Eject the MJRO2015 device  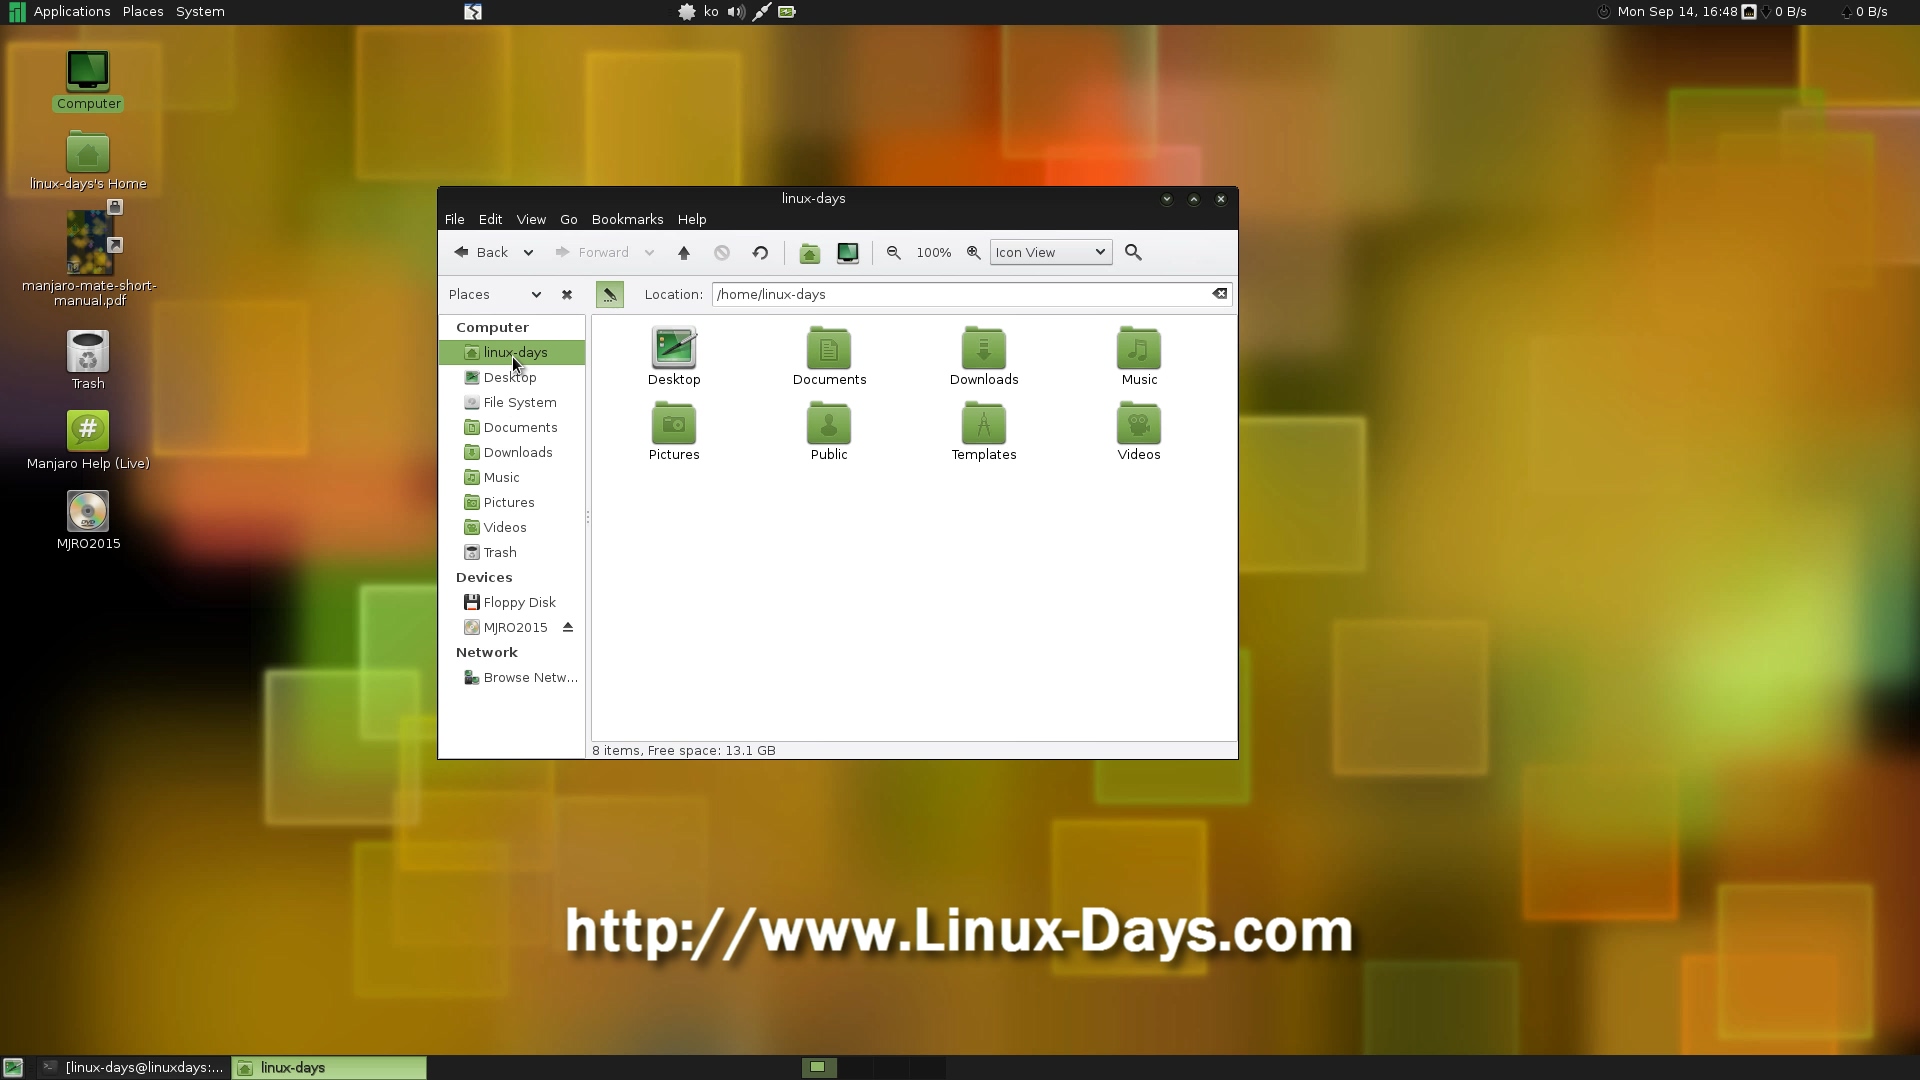click(568, 627)
